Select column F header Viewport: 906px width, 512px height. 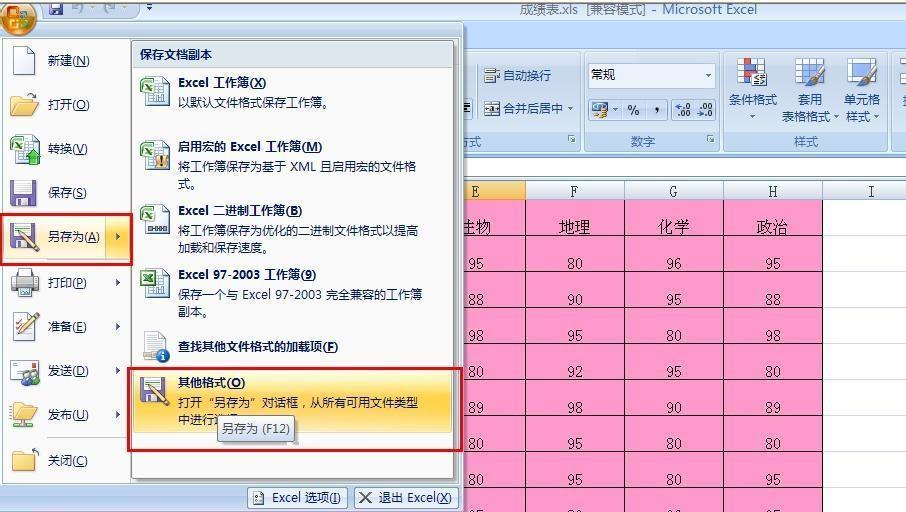point(575,191)
